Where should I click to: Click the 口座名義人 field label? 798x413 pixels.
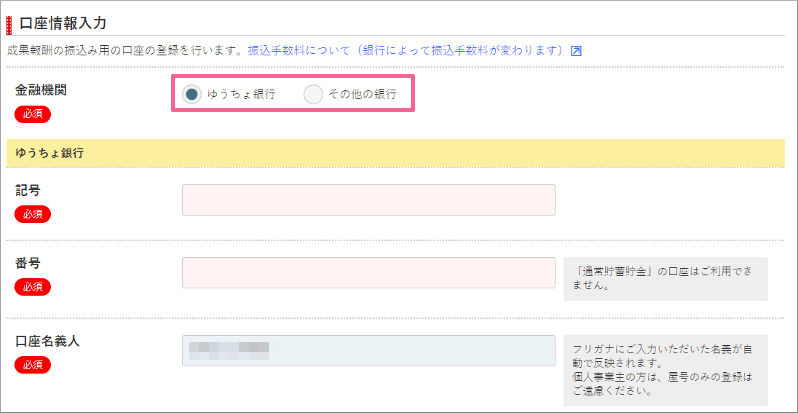[x=48, y=341]
